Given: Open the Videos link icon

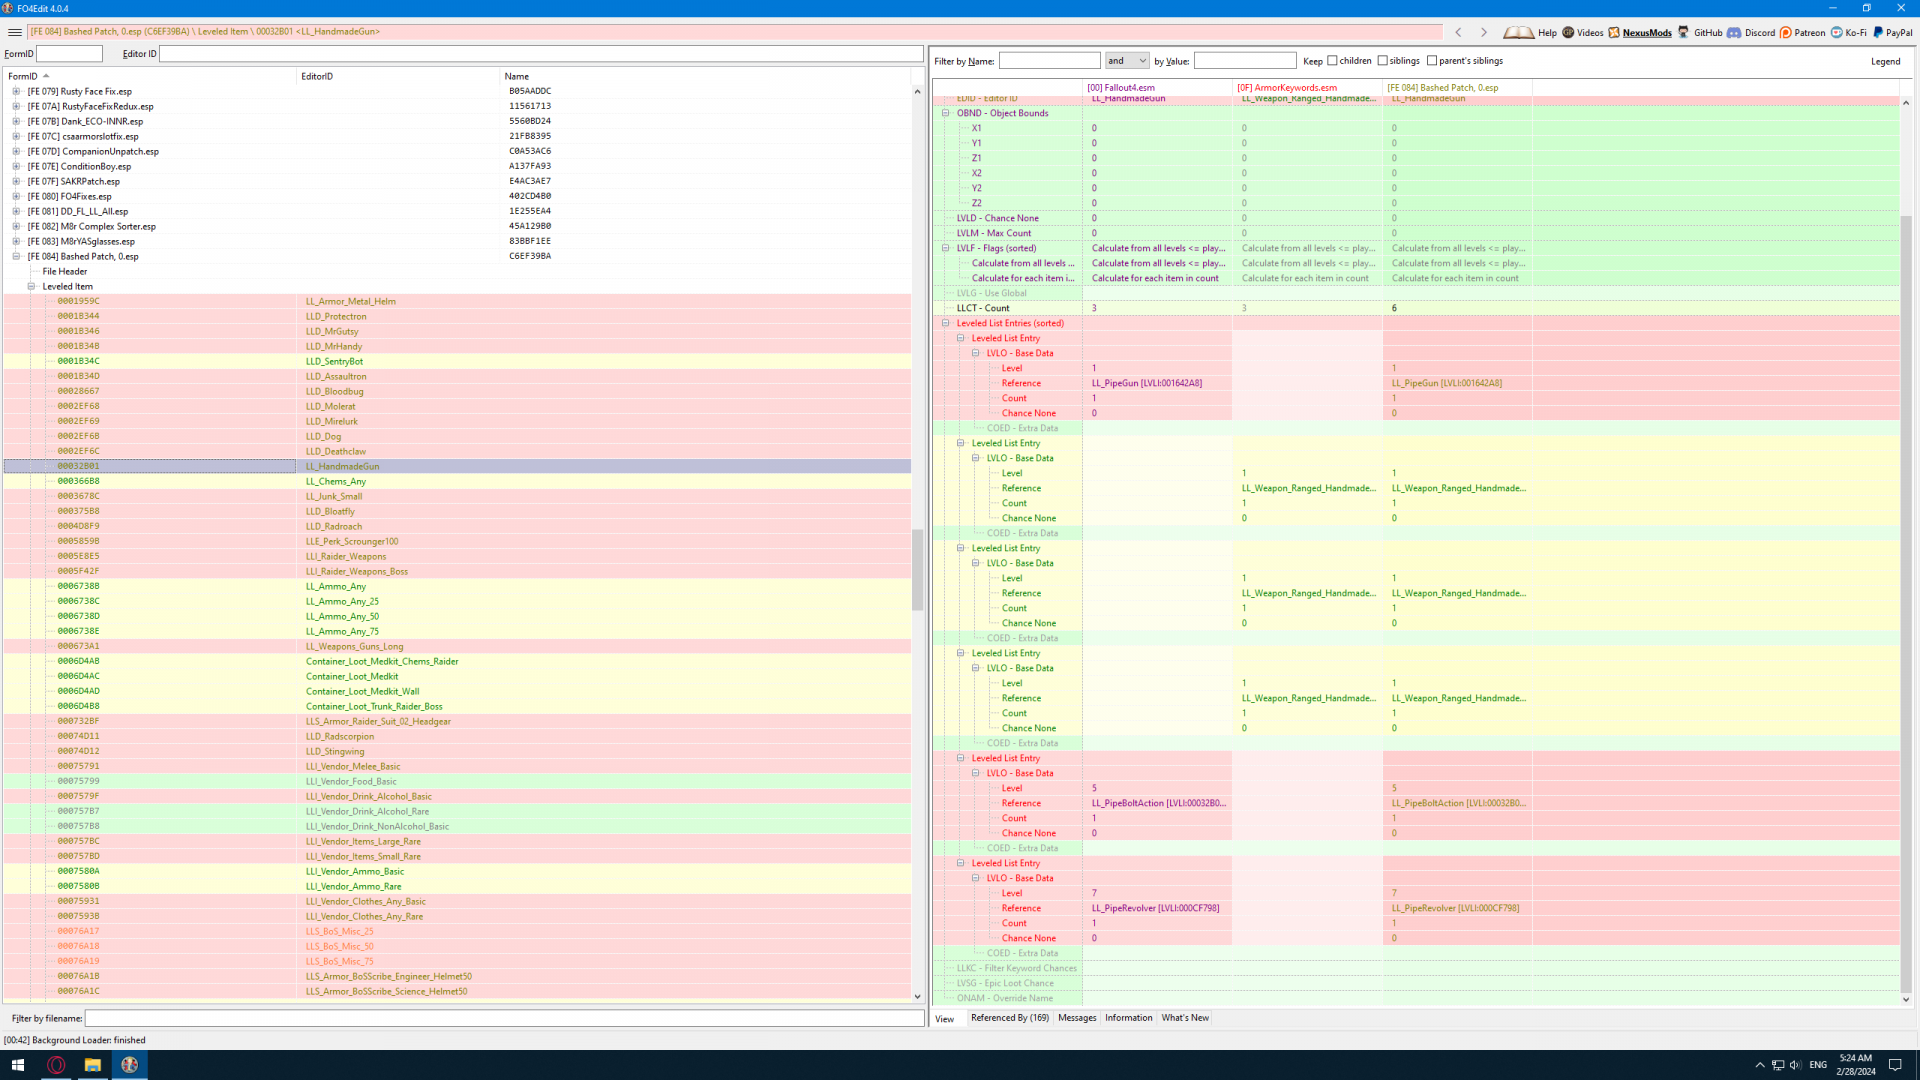Looking at the screenshot, I should [x=1568, y=32].
